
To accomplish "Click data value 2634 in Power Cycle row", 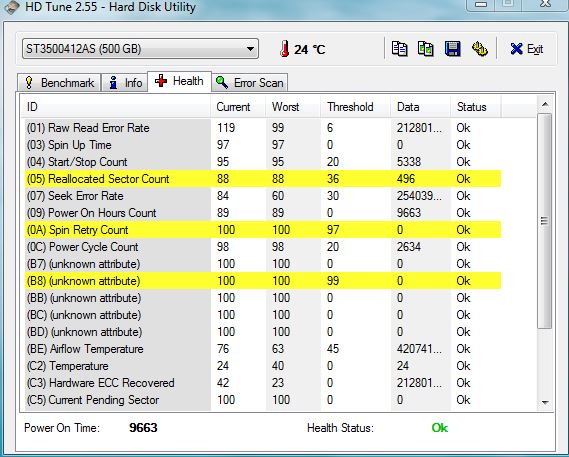I will pyautogui.click(x=409, y=247).
